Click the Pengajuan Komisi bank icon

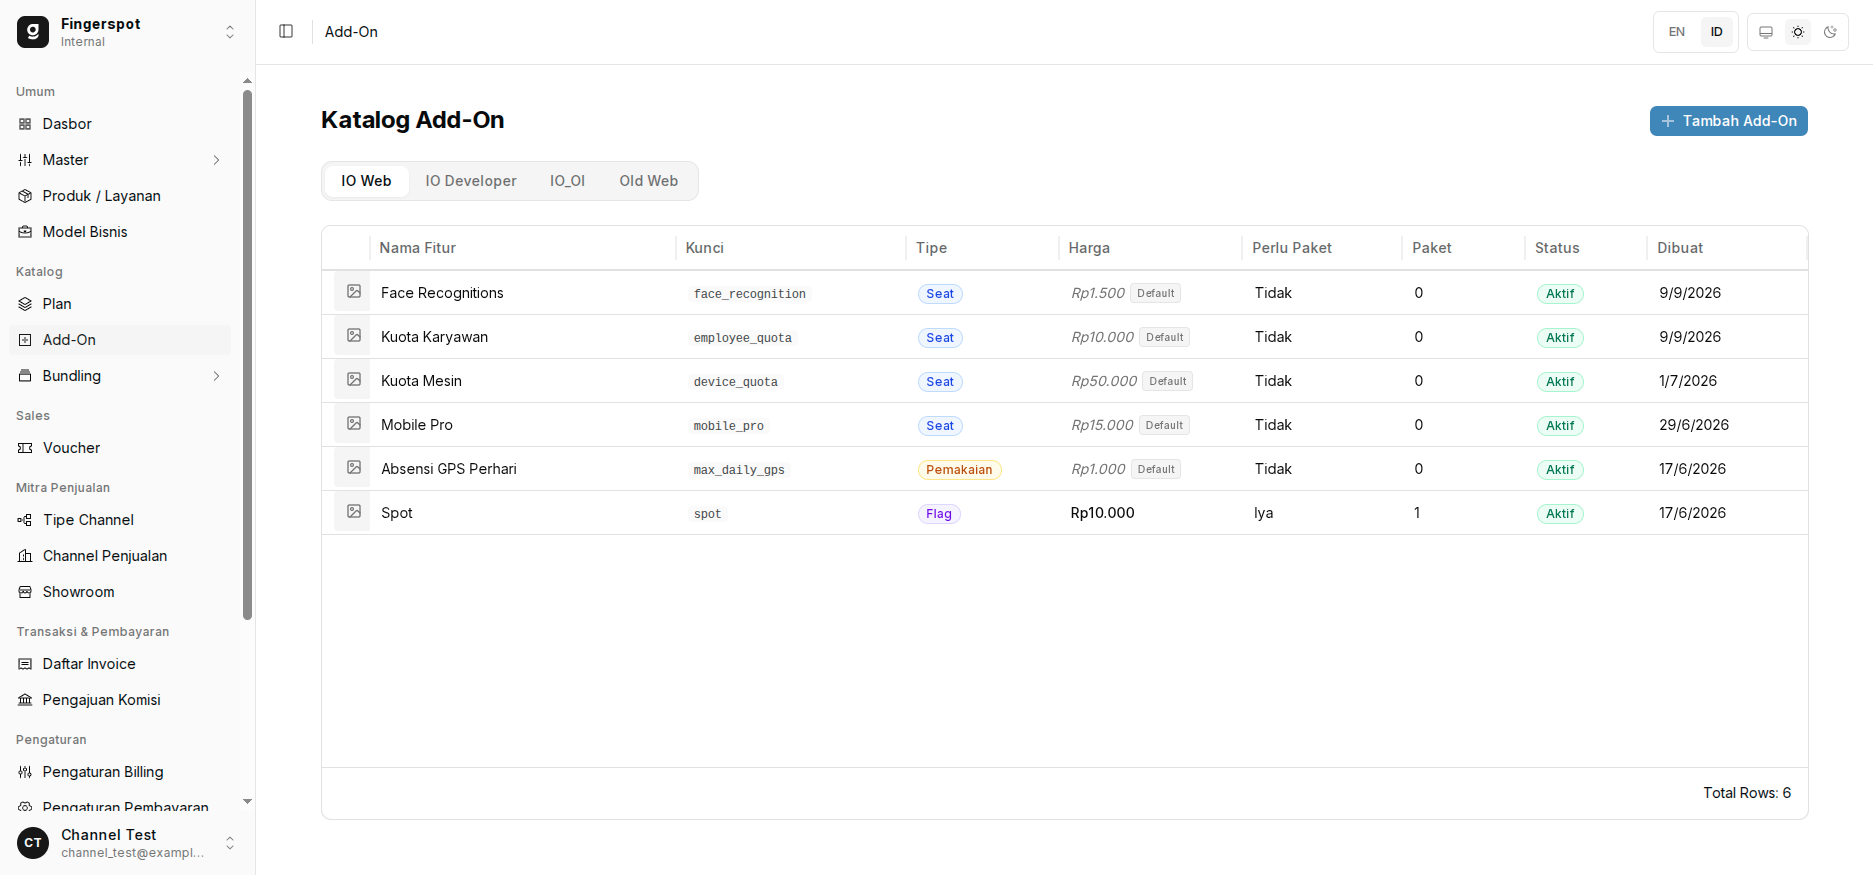[x=25, y=700]
